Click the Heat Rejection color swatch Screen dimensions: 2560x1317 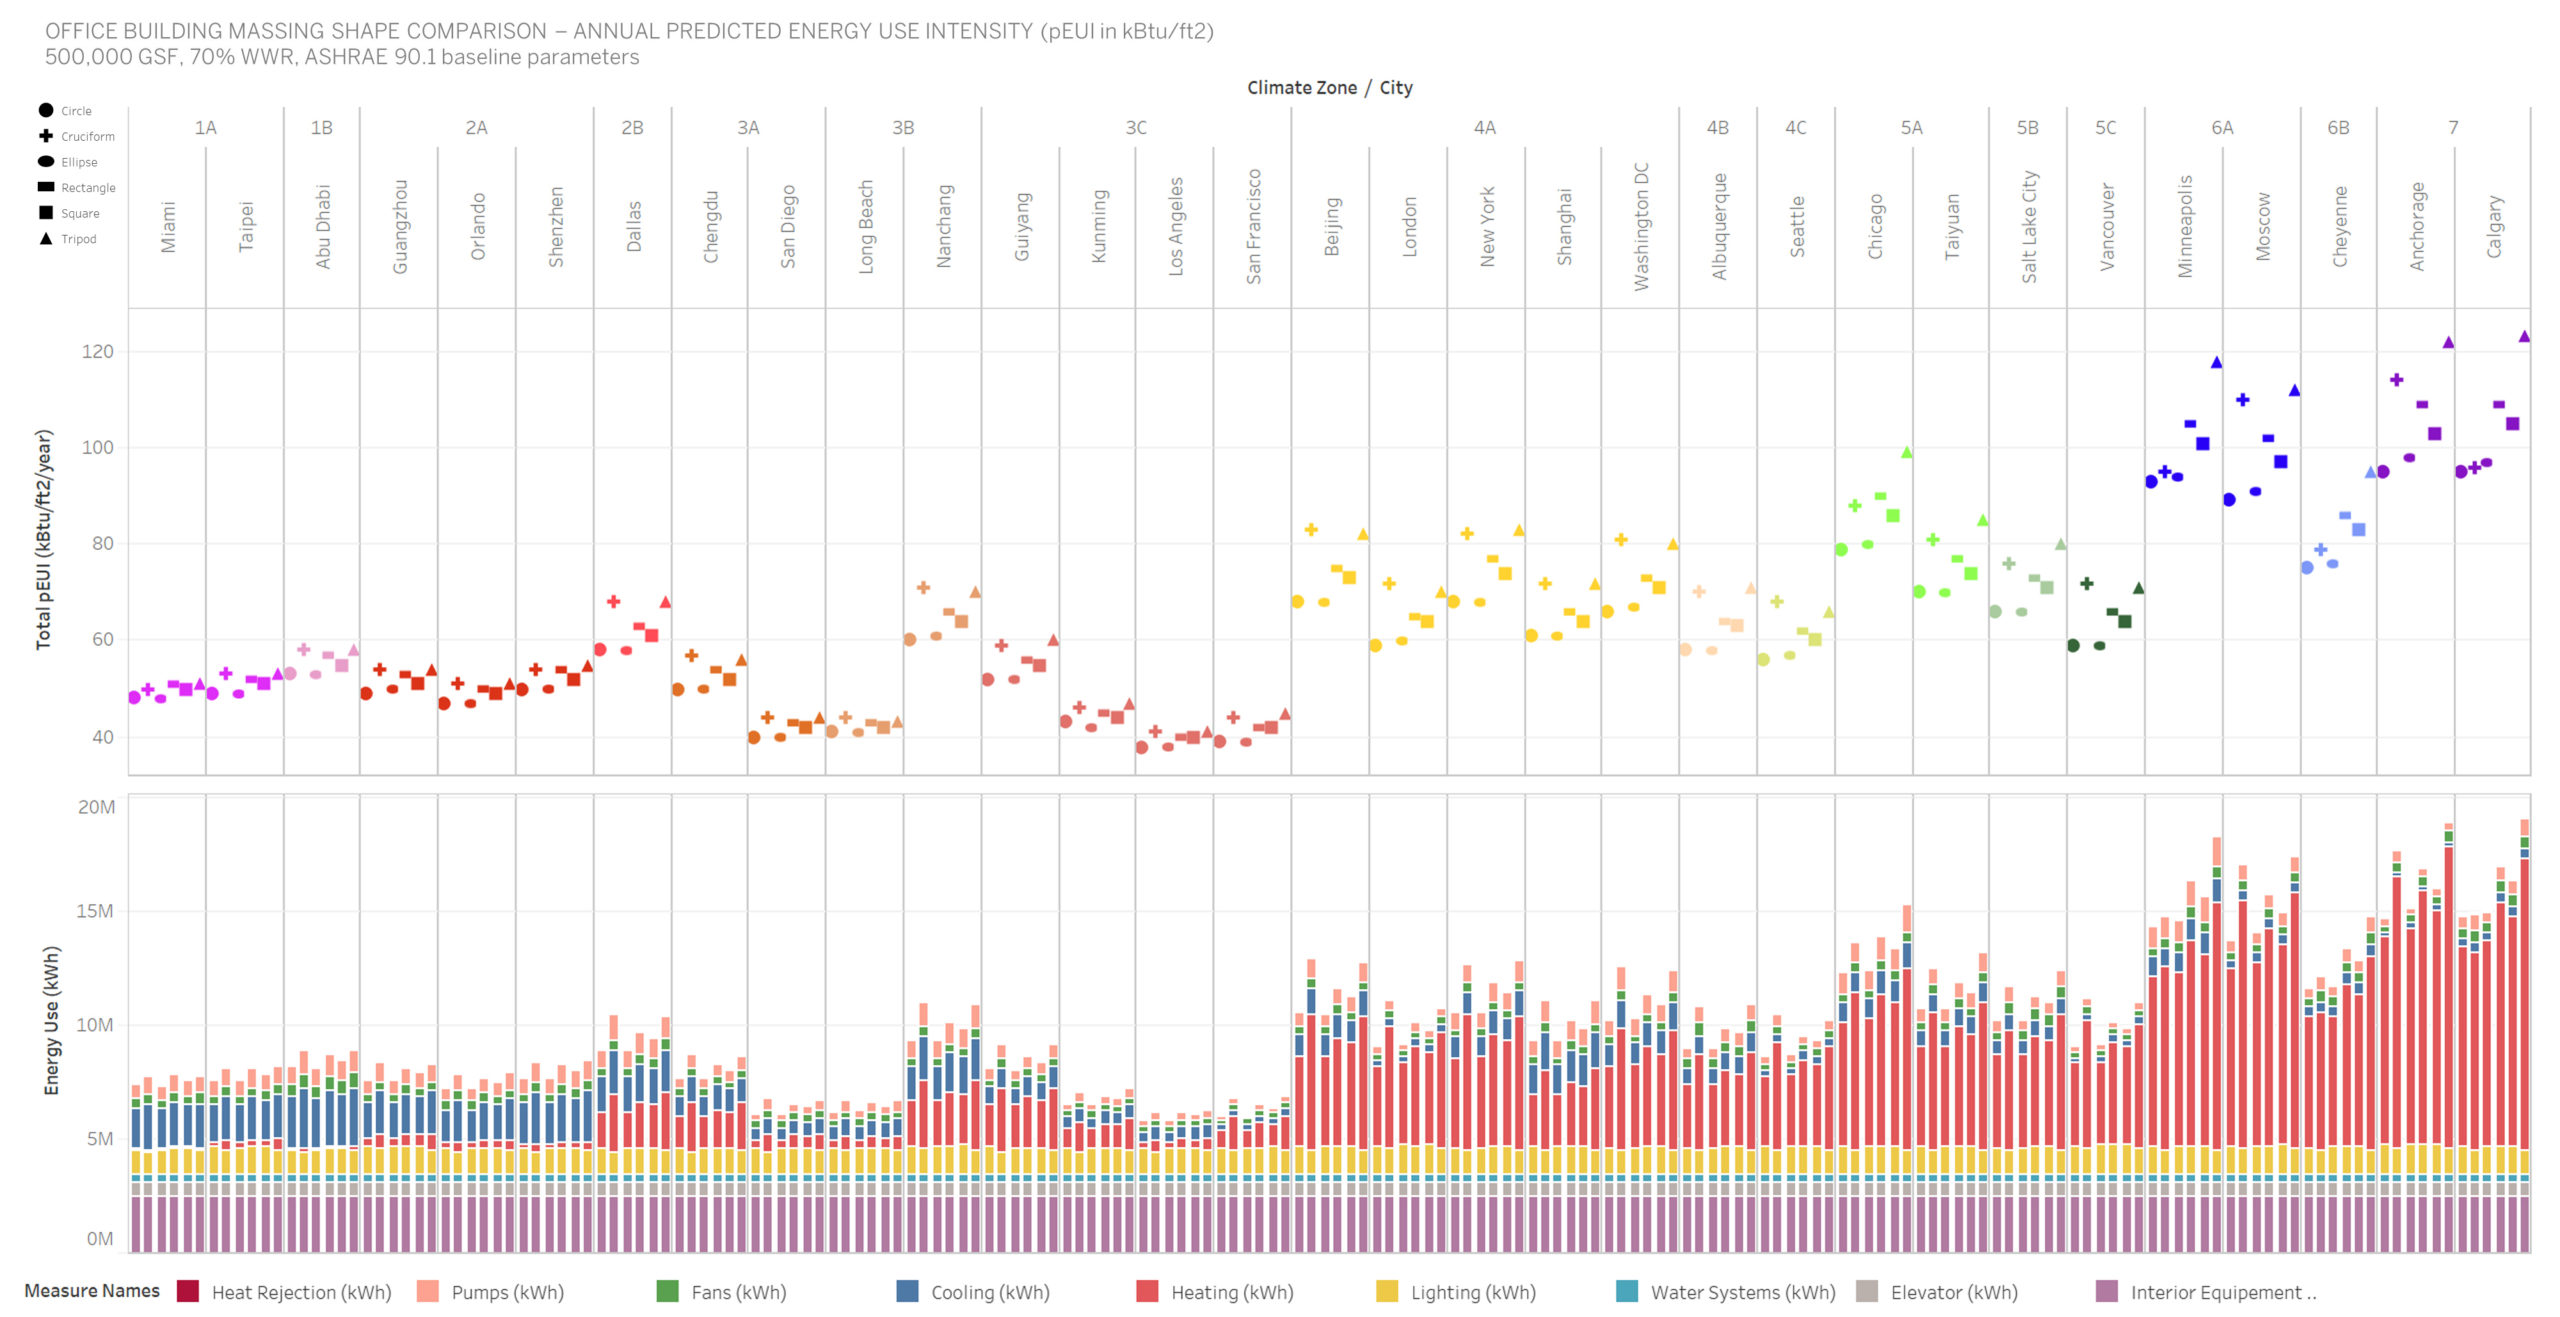pyautogui.click(x=188, y=1291)
